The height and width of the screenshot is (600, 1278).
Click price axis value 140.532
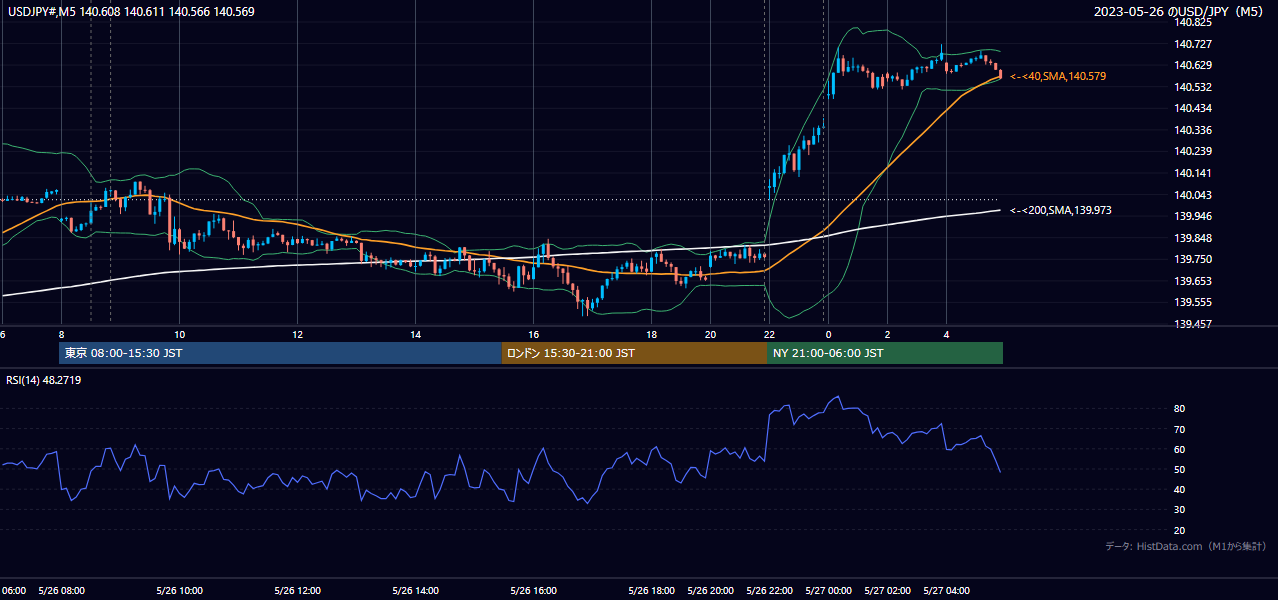(x=1192, y=87)
